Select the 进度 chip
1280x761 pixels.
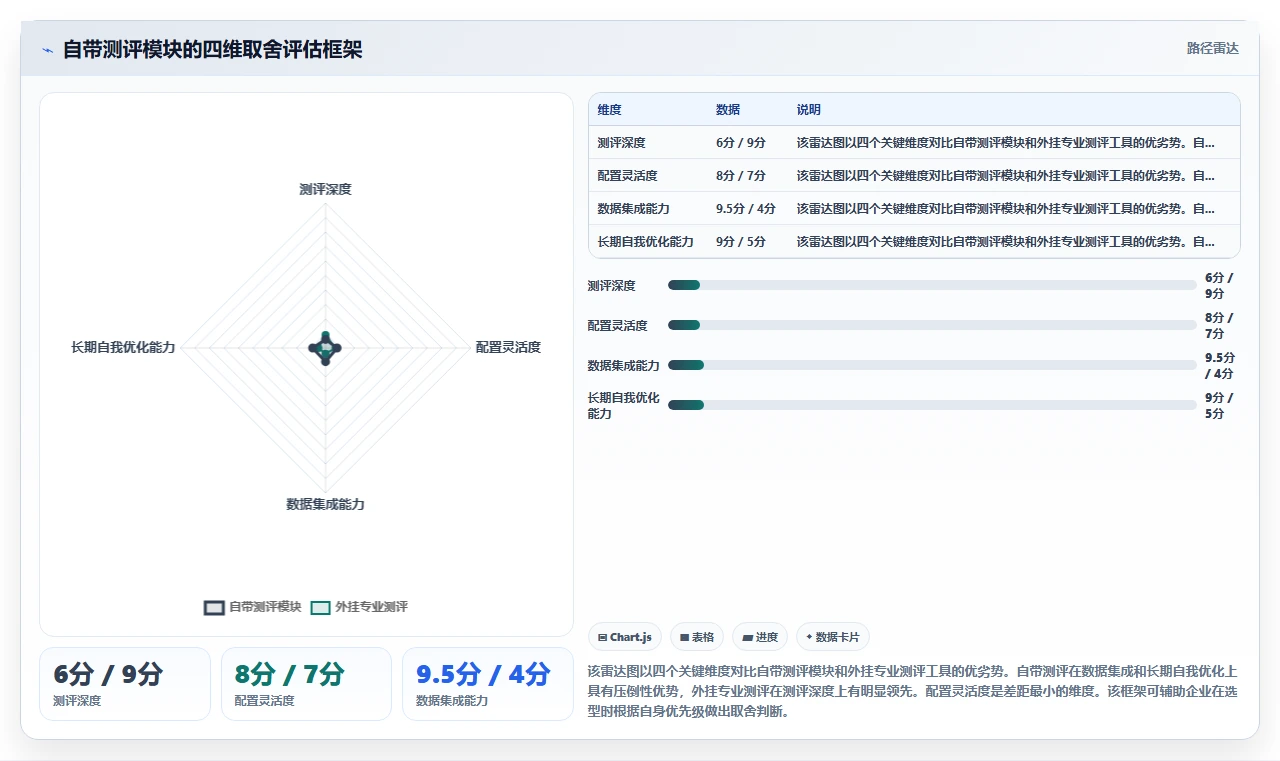click(x=760, y=637)
